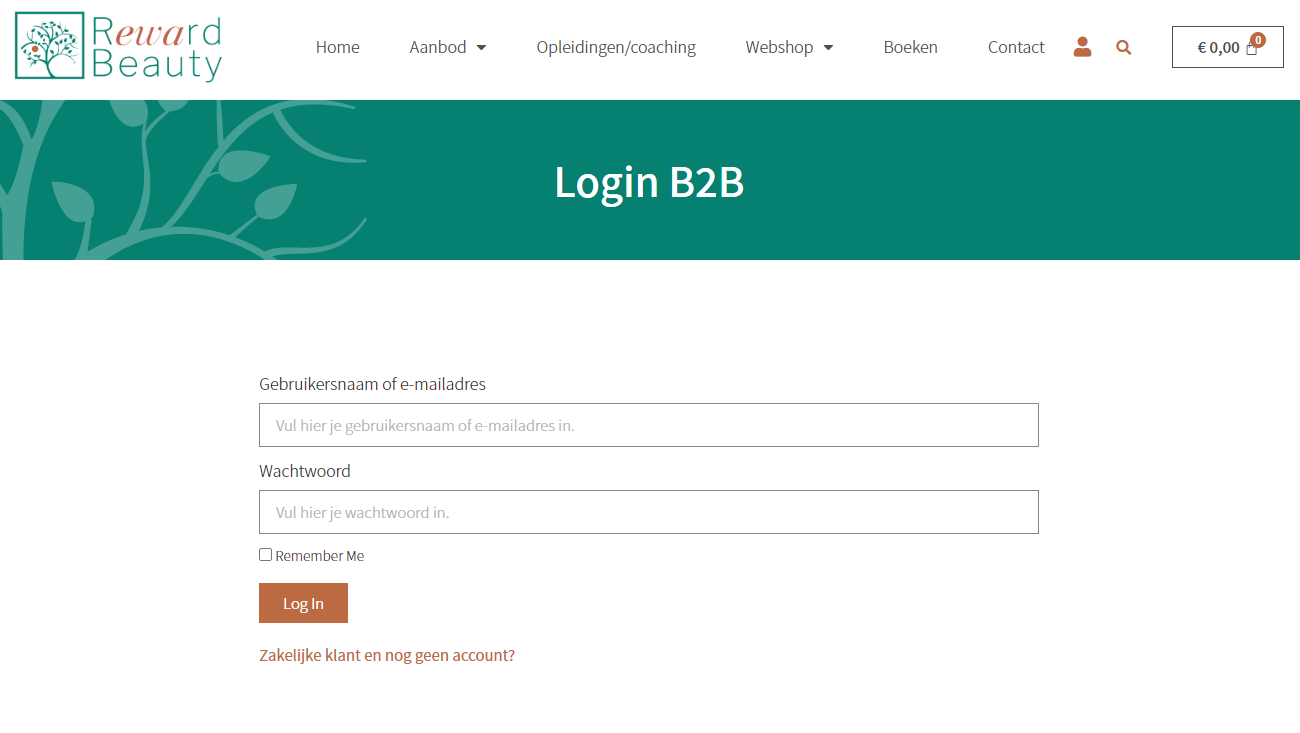Open the Webshop menu label

(779, 47)
